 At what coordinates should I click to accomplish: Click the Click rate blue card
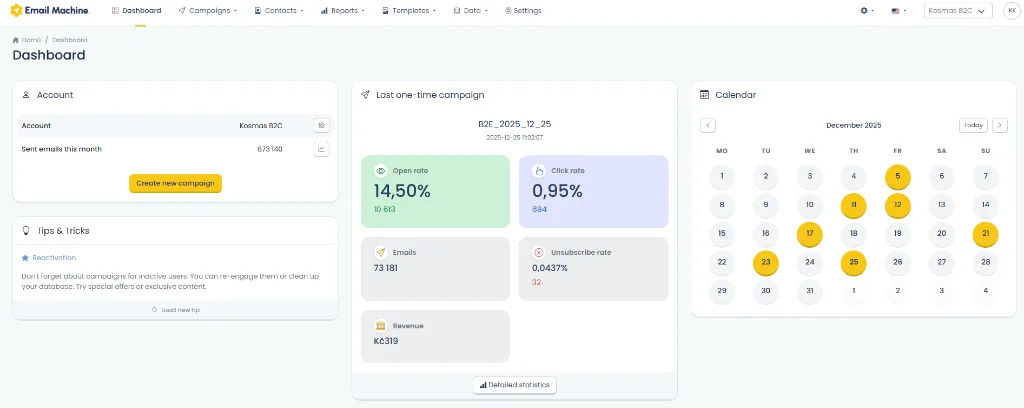coord(594,191)
